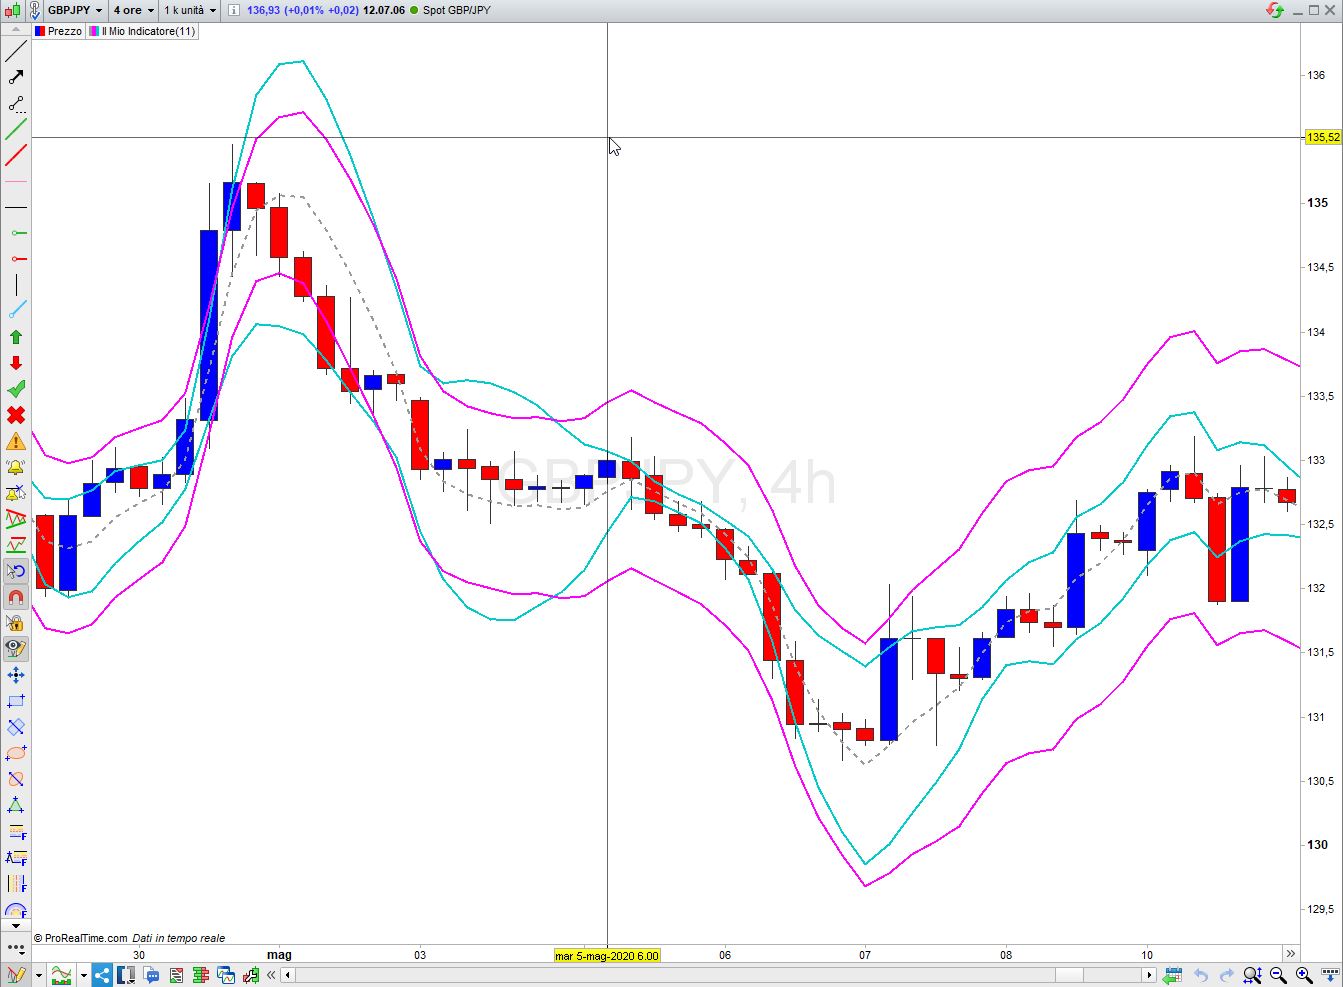Select the red trend line tool

[16, 155]
